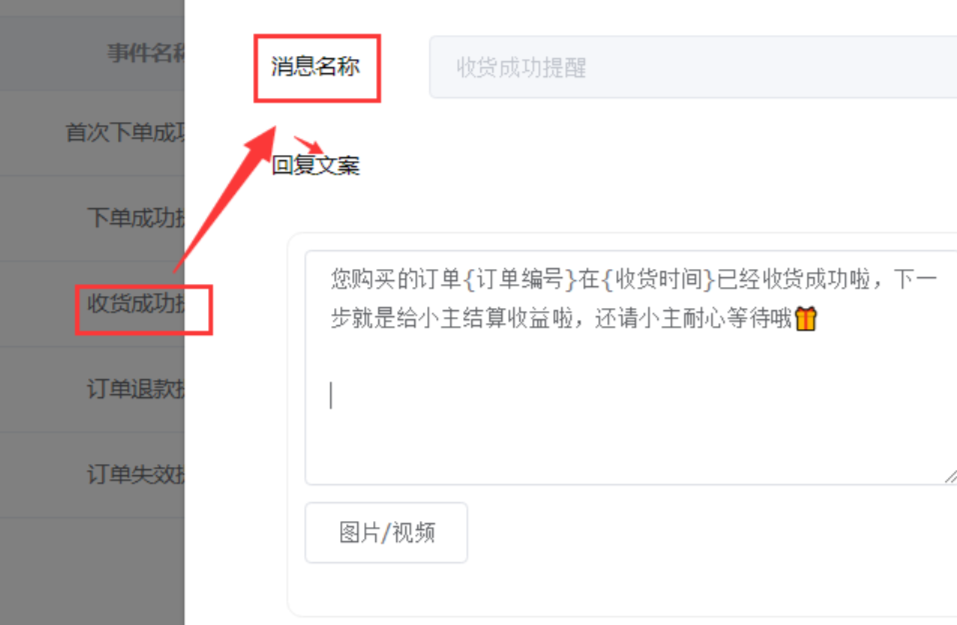This screenshot has height=625, width=957.
Task: Select the 收货成功 event row
Action: pyautogui.click(x=92, y=303)
